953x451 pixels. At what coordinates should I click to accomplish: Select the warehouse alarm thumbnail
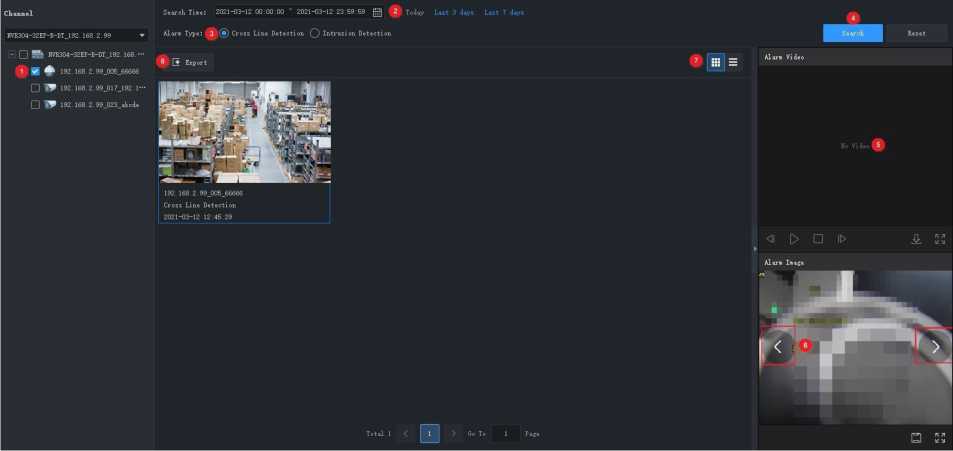244,132
